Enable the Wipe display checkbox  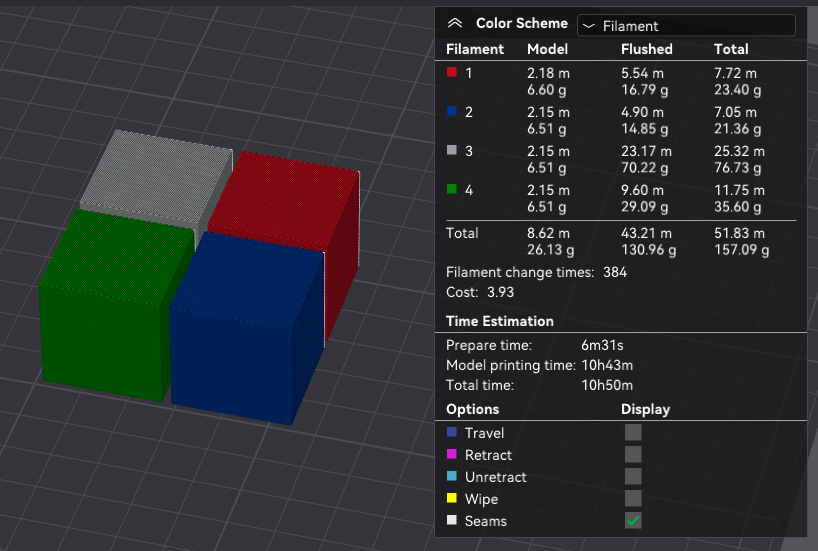(x=633, y=498)
